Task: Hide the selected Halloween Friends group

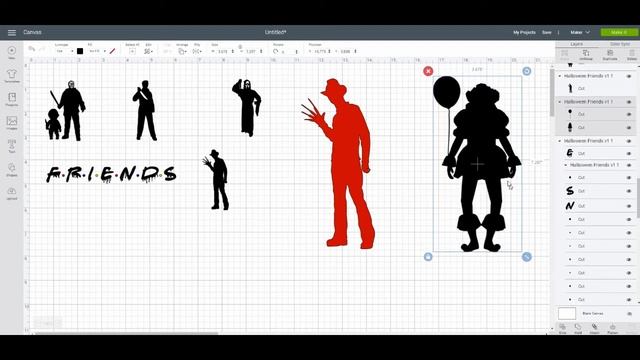Action: click(629, 102)
